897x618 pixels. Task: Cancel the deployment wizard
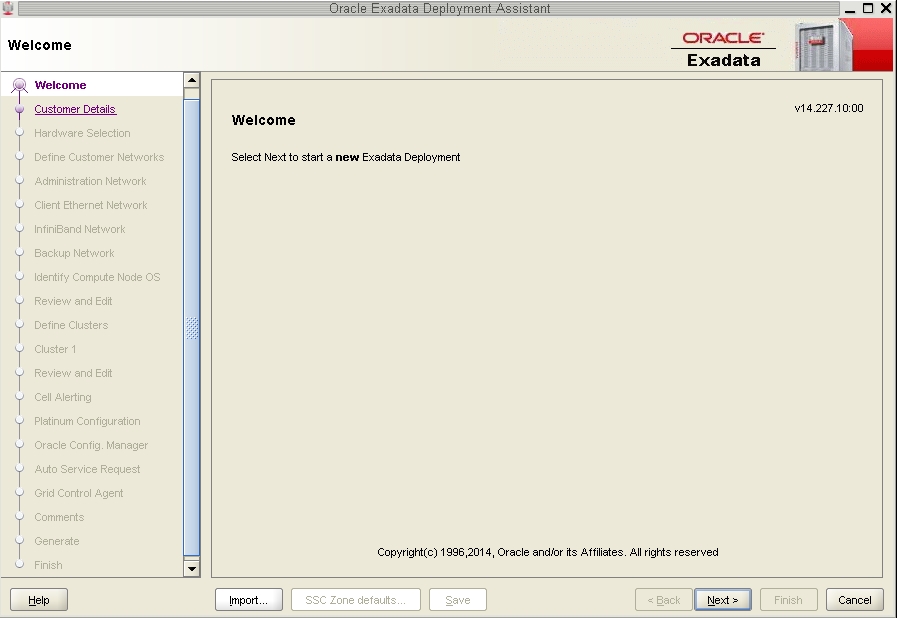[x=854, y=599]
